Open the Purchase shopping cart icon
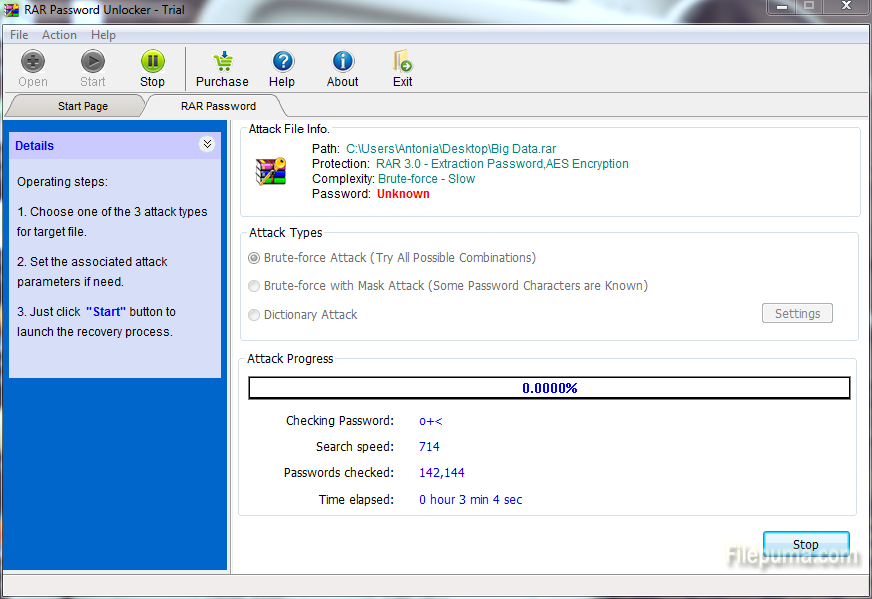Screen dimensions: 872x599 [x=222, y=62]
